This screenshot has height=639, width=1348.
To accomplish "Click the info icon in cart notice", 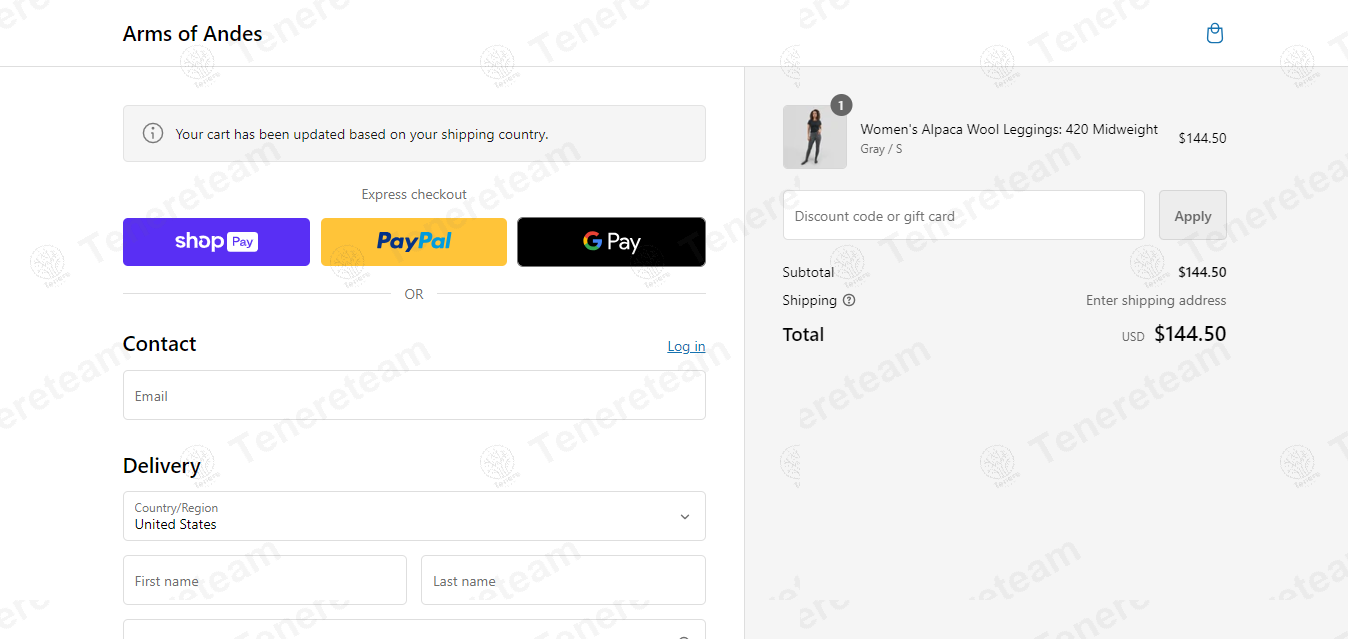I will (x=153, y=133).
